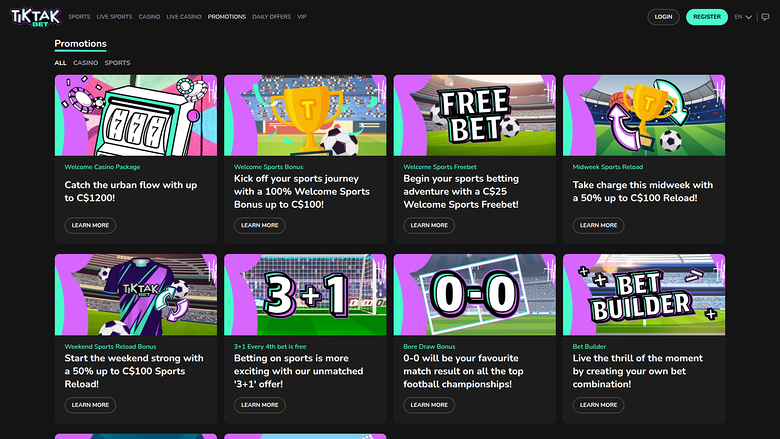This screenshot has height=439, width=780.
Task: Open the 3+1 promotion image
Action: [305, 294]
